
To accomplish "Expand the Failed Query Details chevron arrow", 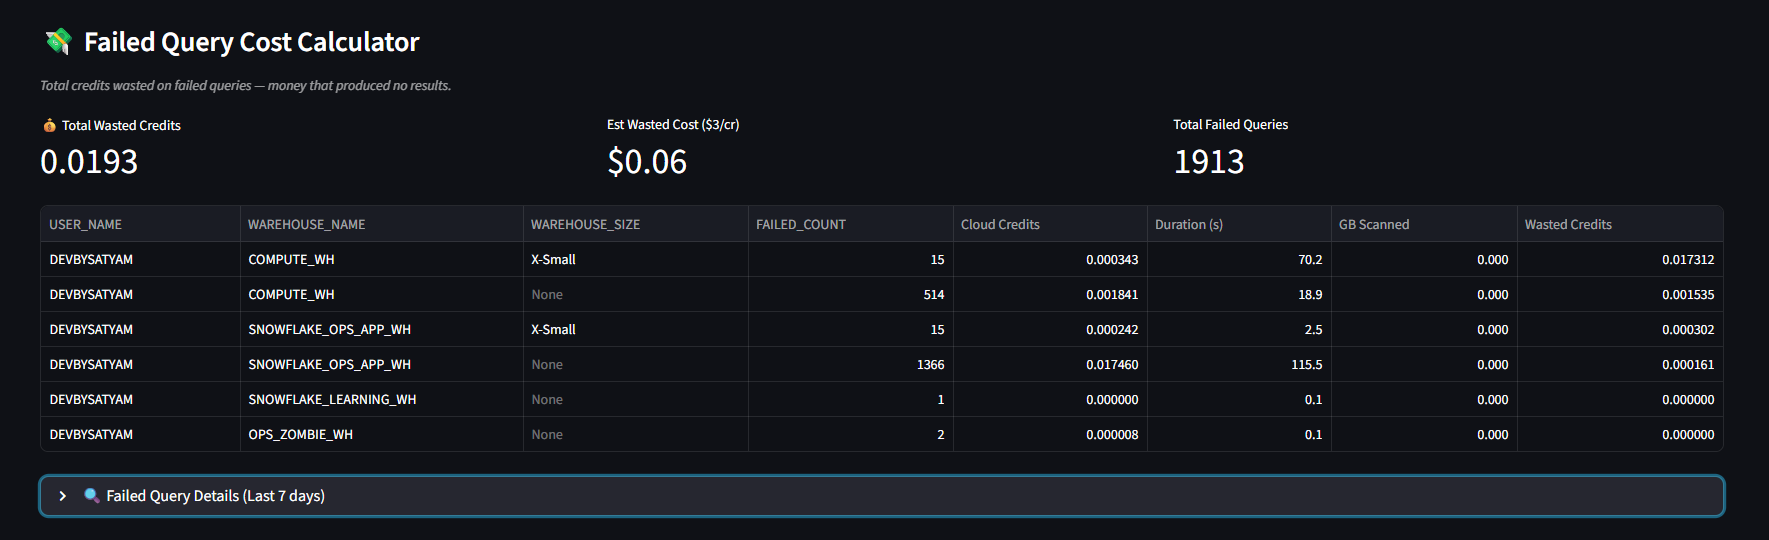I will 63,496.
